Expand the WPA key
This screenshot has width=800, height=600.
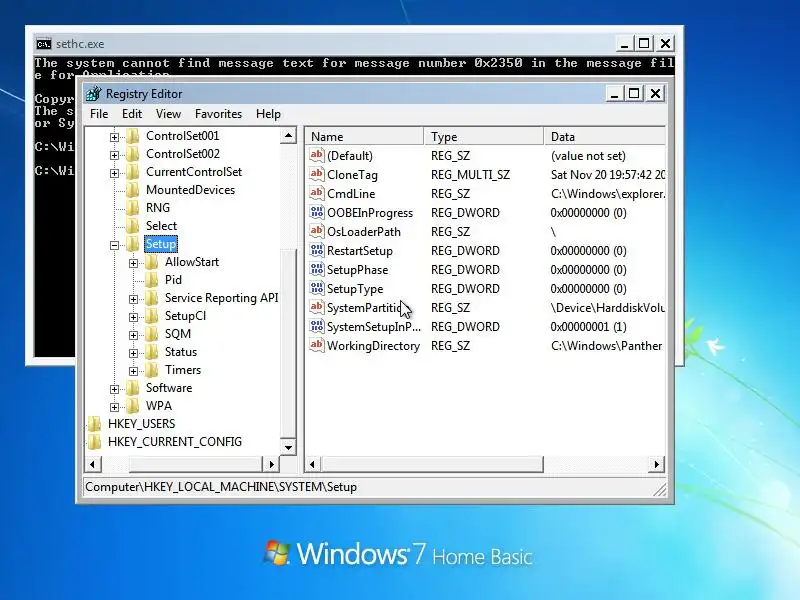[114, 407]
